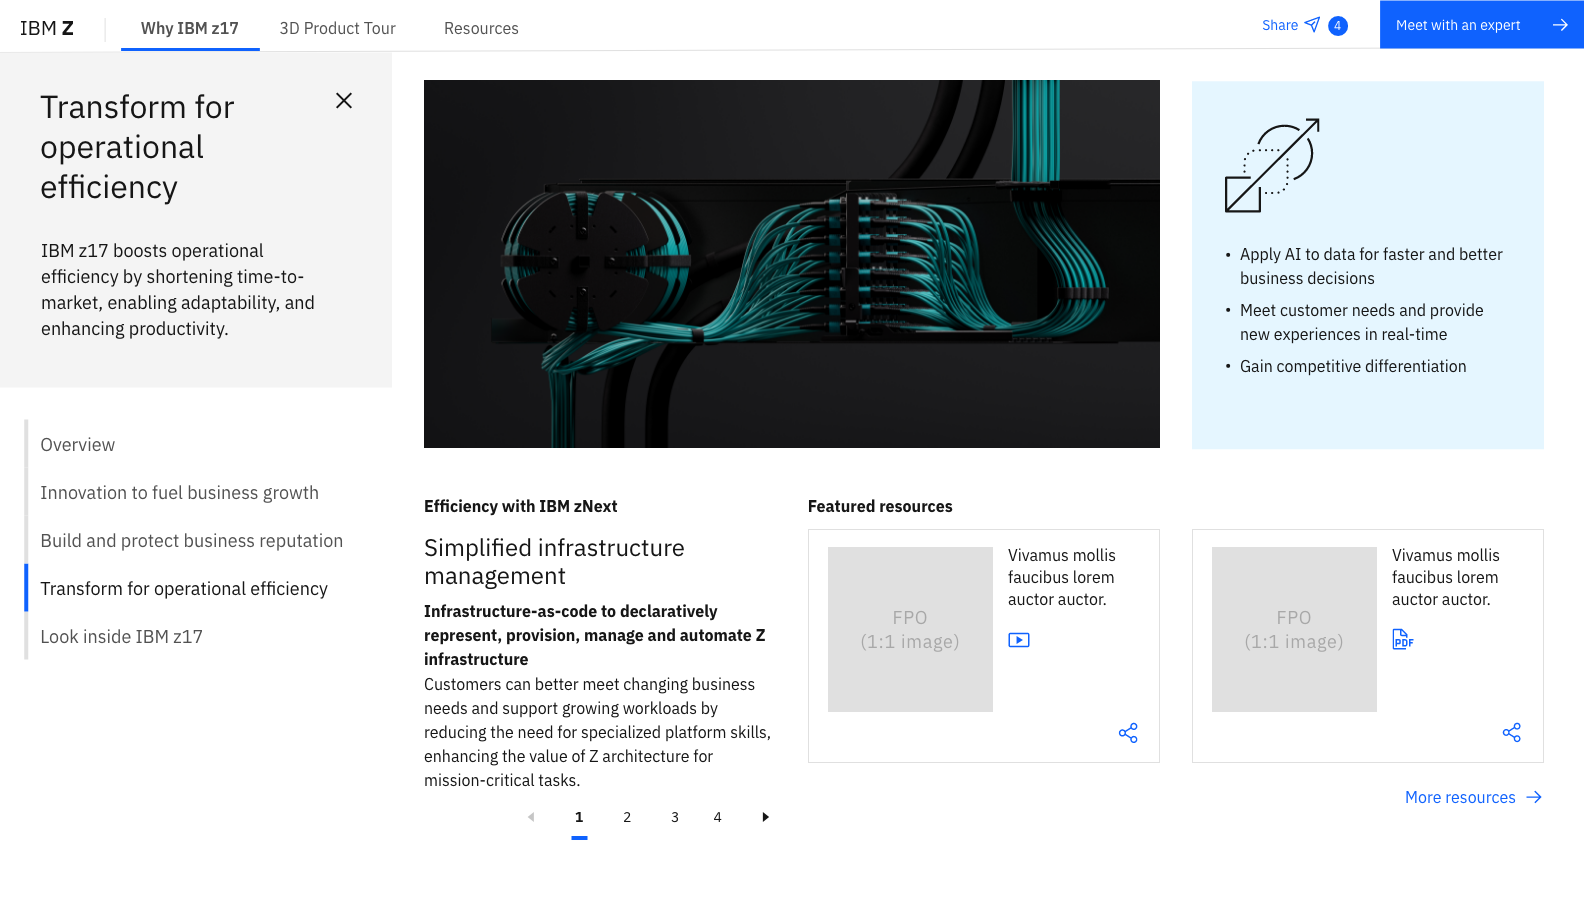Open the Resources tab
This screenshot has height=912, width=1584.
coord(481,28)
